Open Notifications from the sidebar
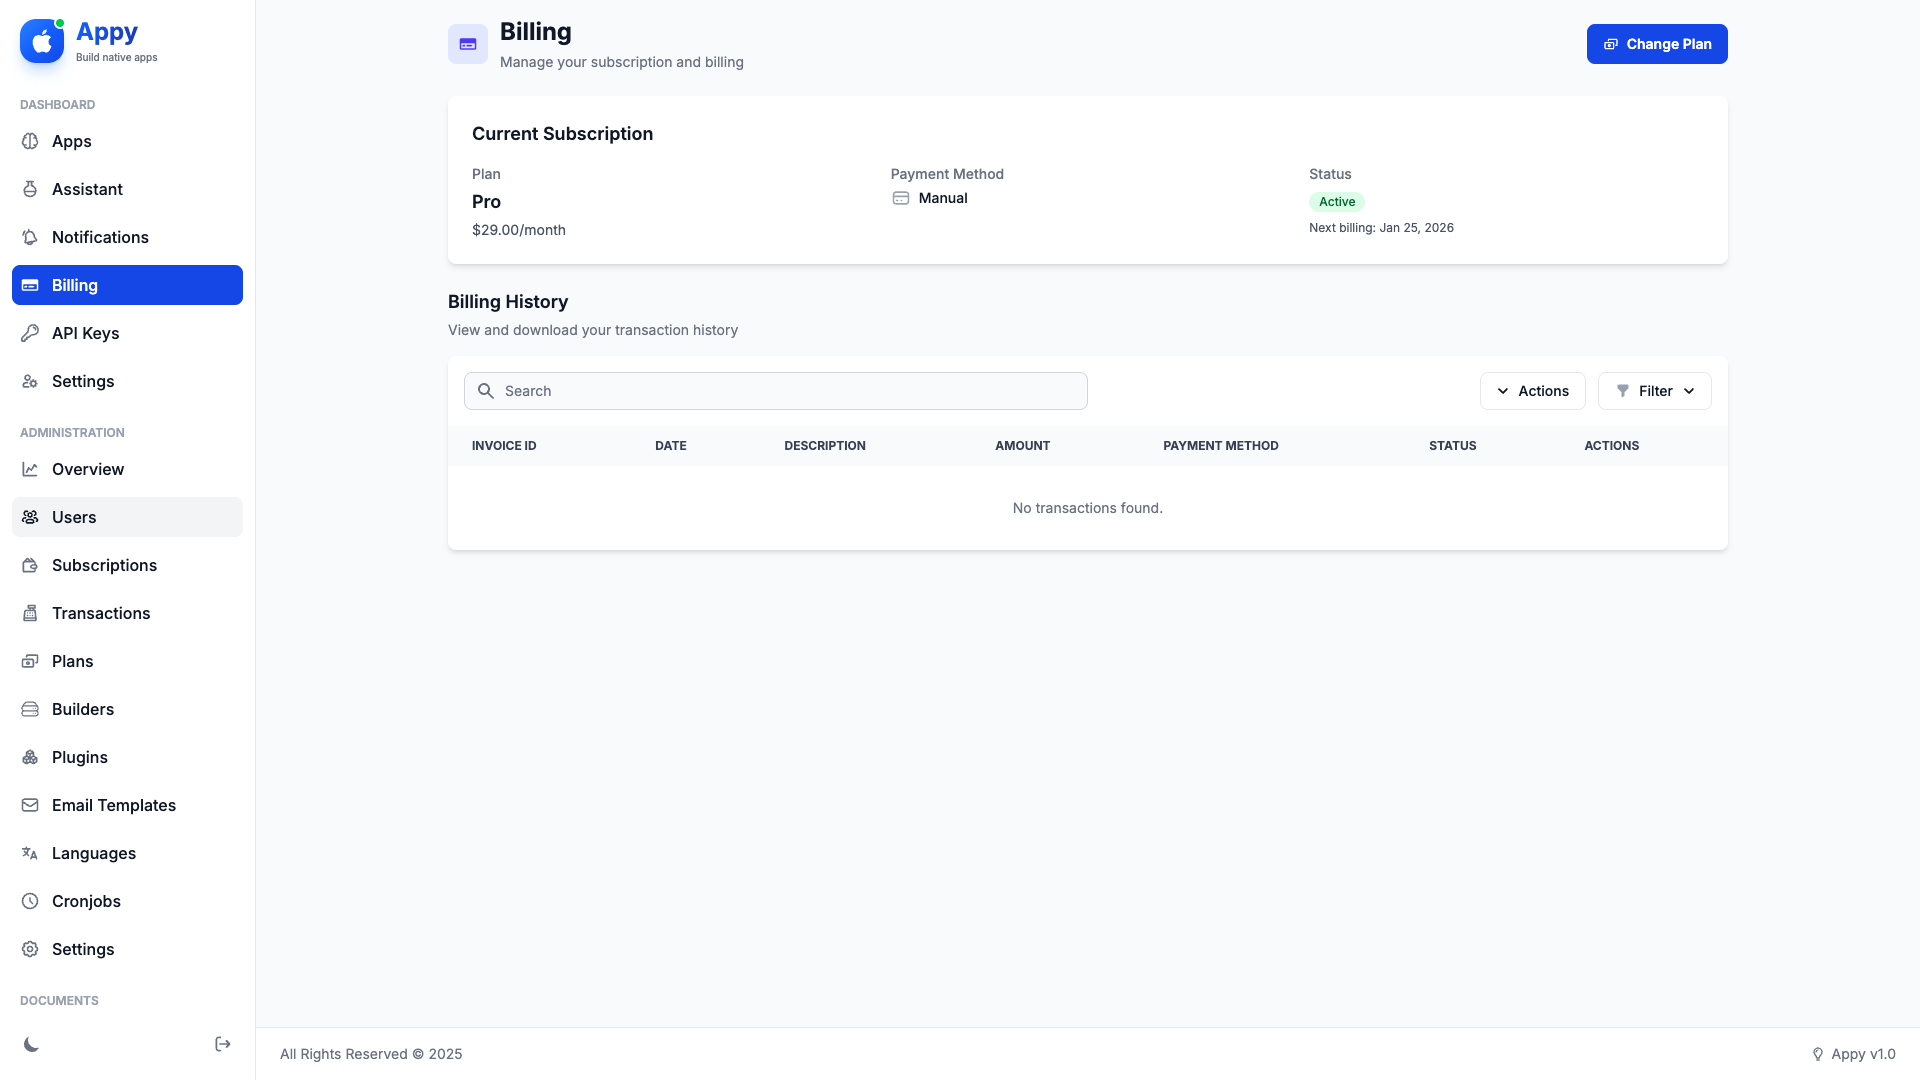This screenshot has height=1080, width=1920. tap(100, 237)
